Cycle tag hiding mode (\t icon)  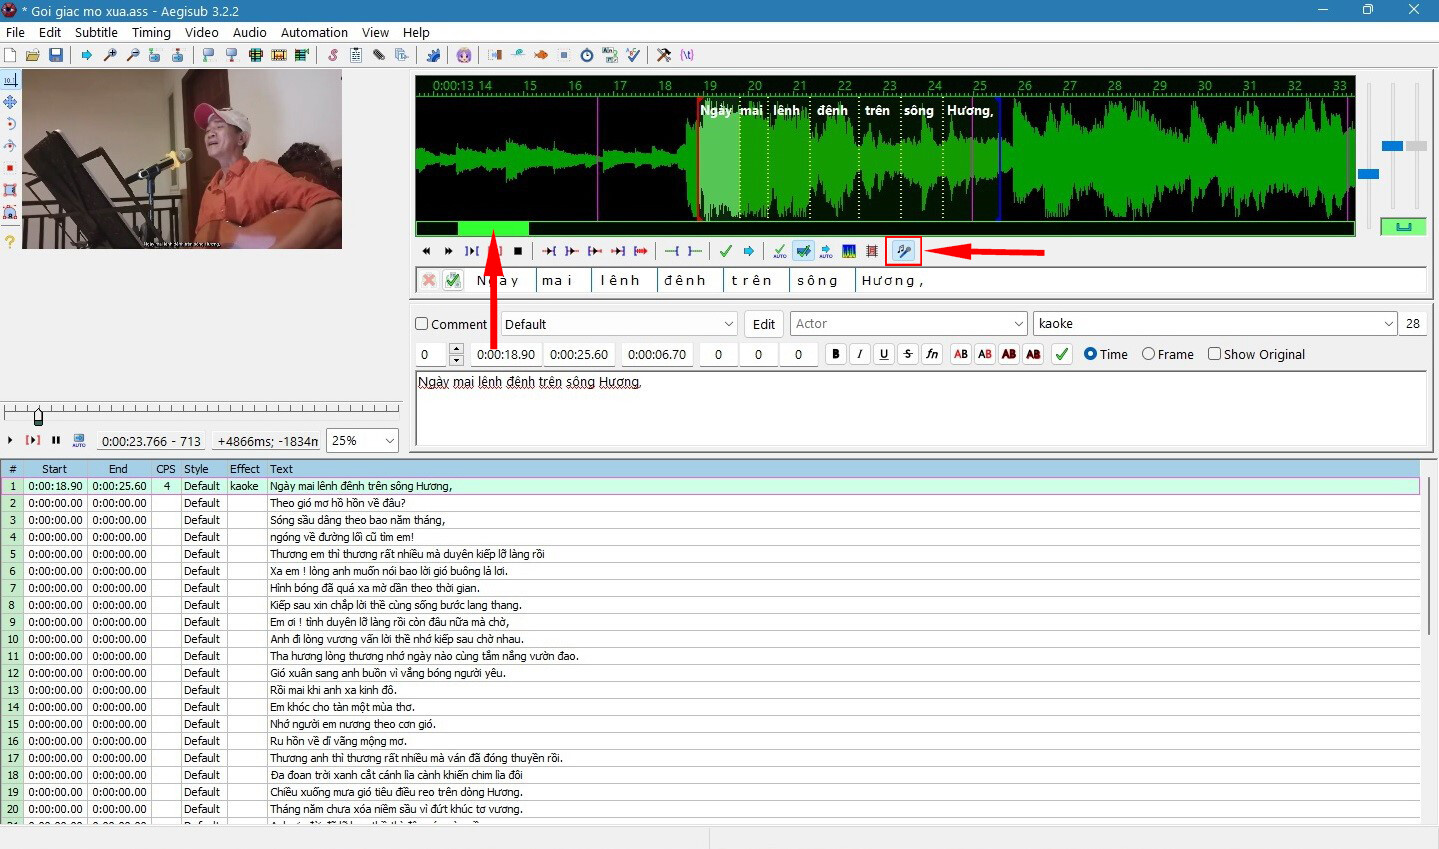687,55
